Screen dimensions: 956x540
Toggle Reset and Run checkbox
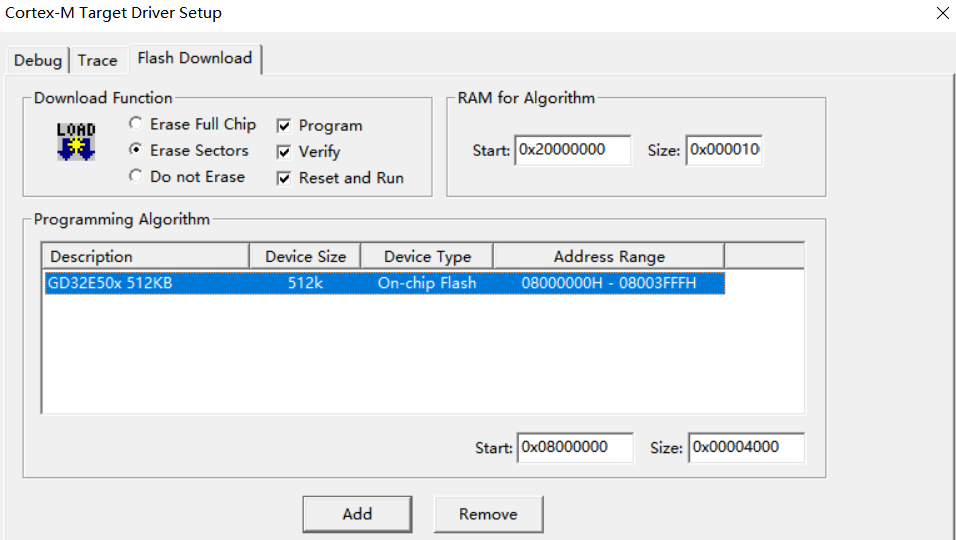(284, 178)
